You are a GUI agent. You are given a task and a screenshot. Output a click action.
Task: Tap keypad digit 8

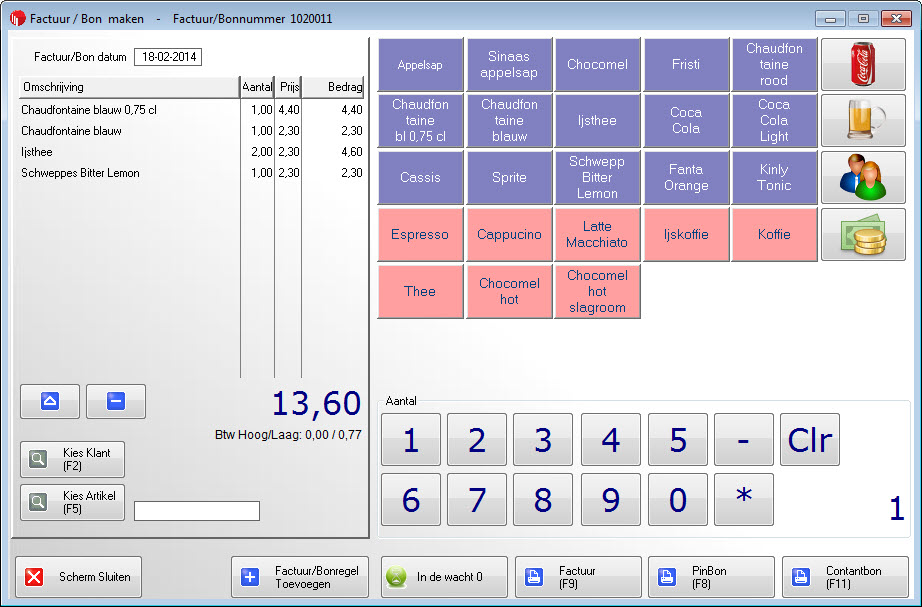pyautogui.click(x=543, y=499)
